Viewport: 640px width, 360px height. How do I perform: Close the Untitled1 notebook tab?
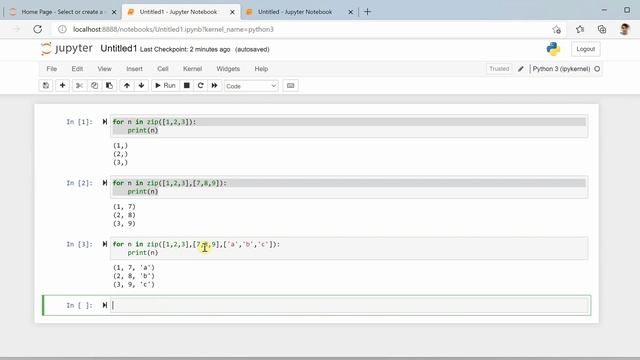232,12
